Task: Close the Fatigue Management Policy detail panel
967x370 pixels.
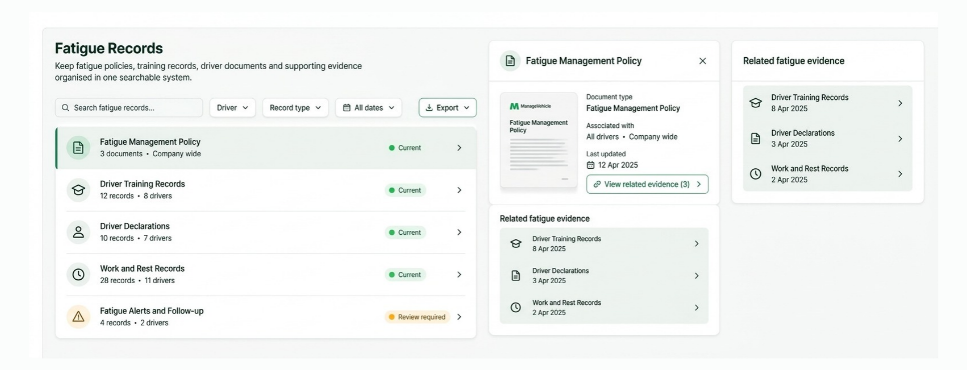Action: point(702,61)
